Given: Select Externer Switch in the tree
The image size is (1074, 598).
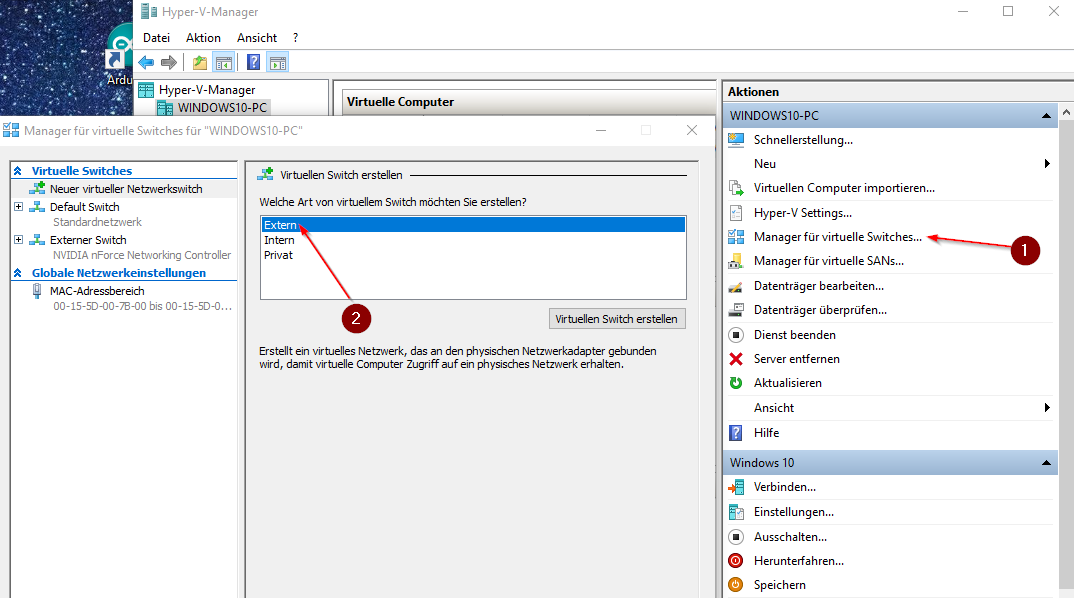Looking at the screenshot, I should (88, 240).
